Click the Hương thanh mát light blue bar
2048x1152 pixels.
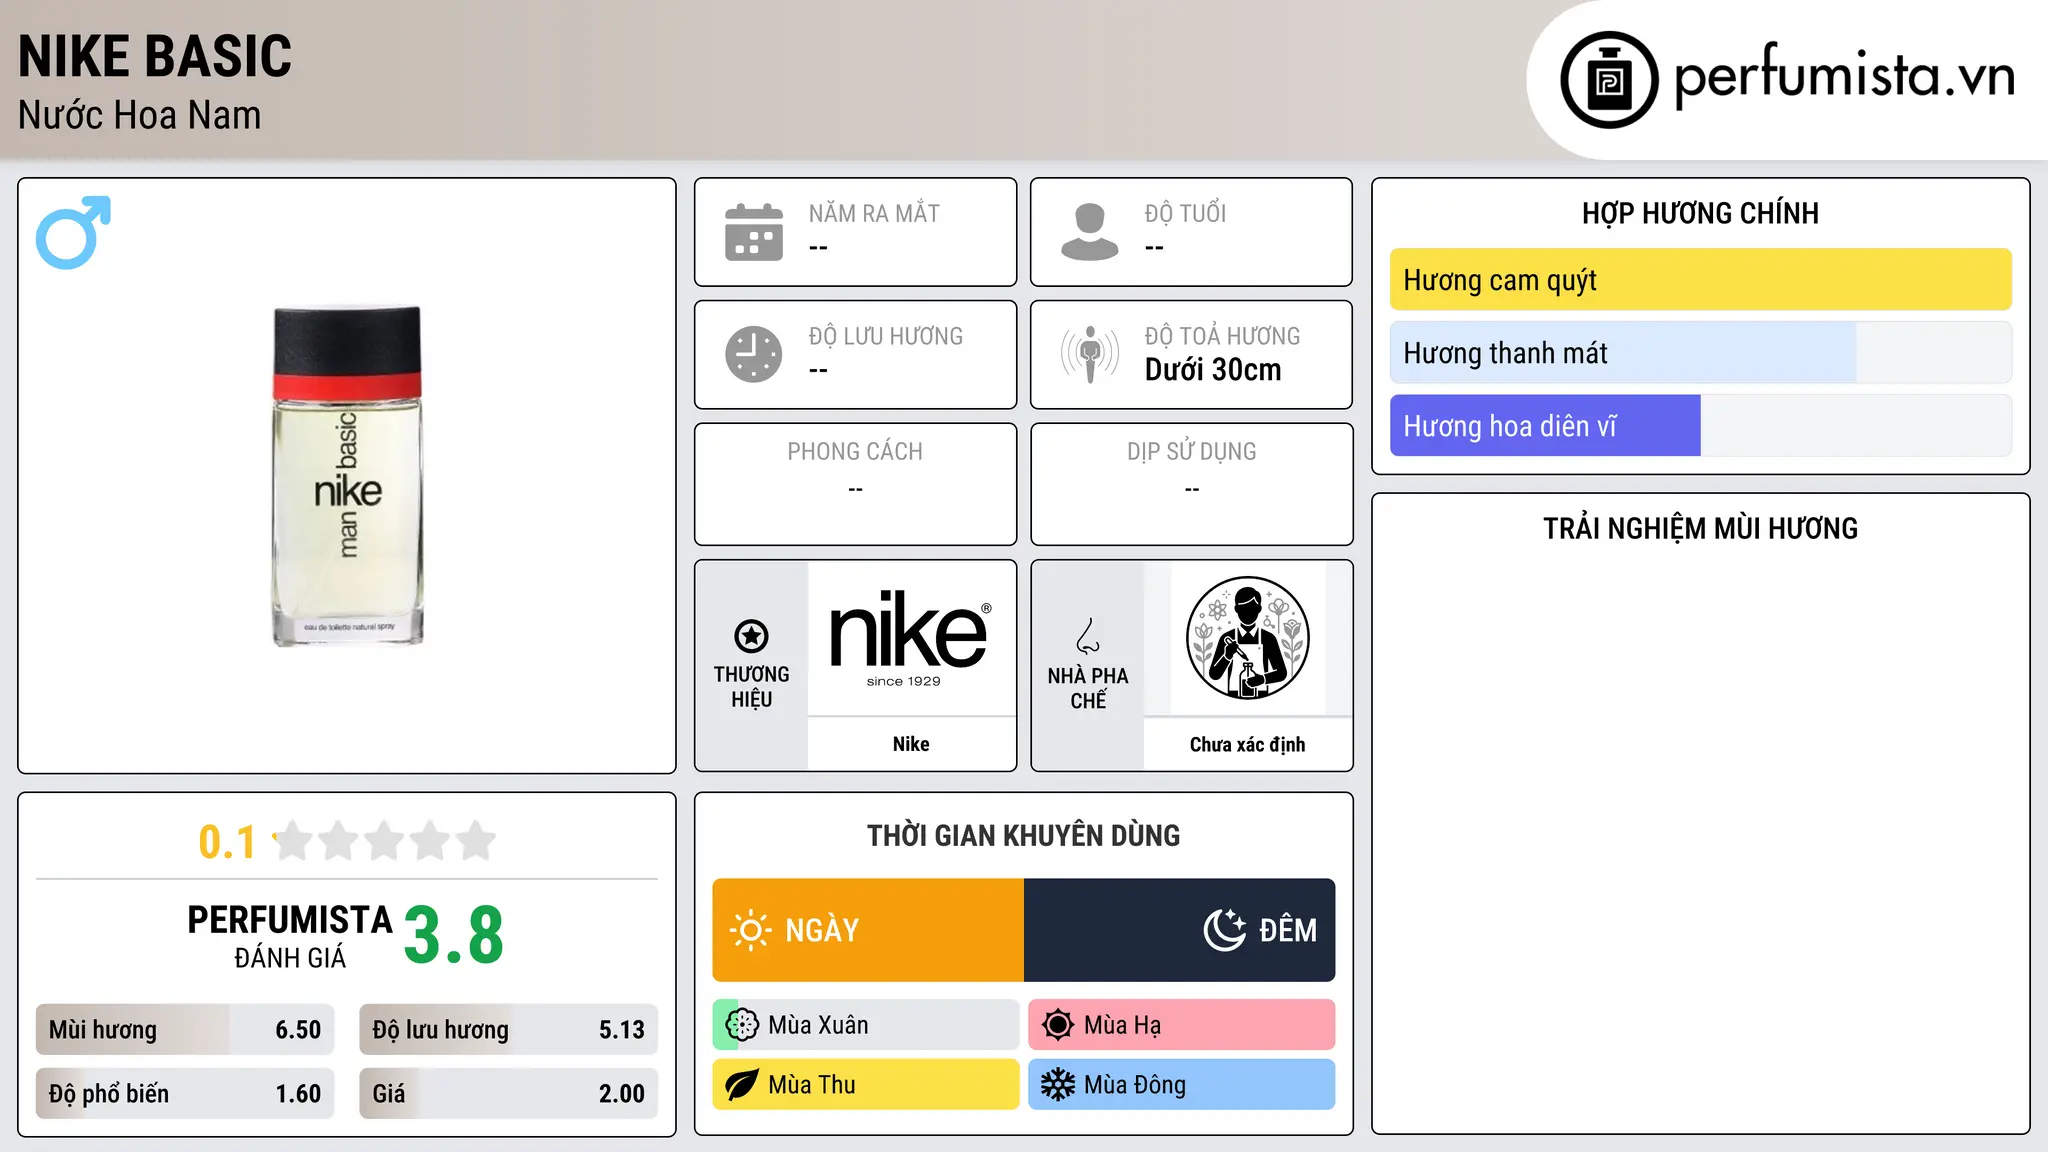(x=1700, y=353)
